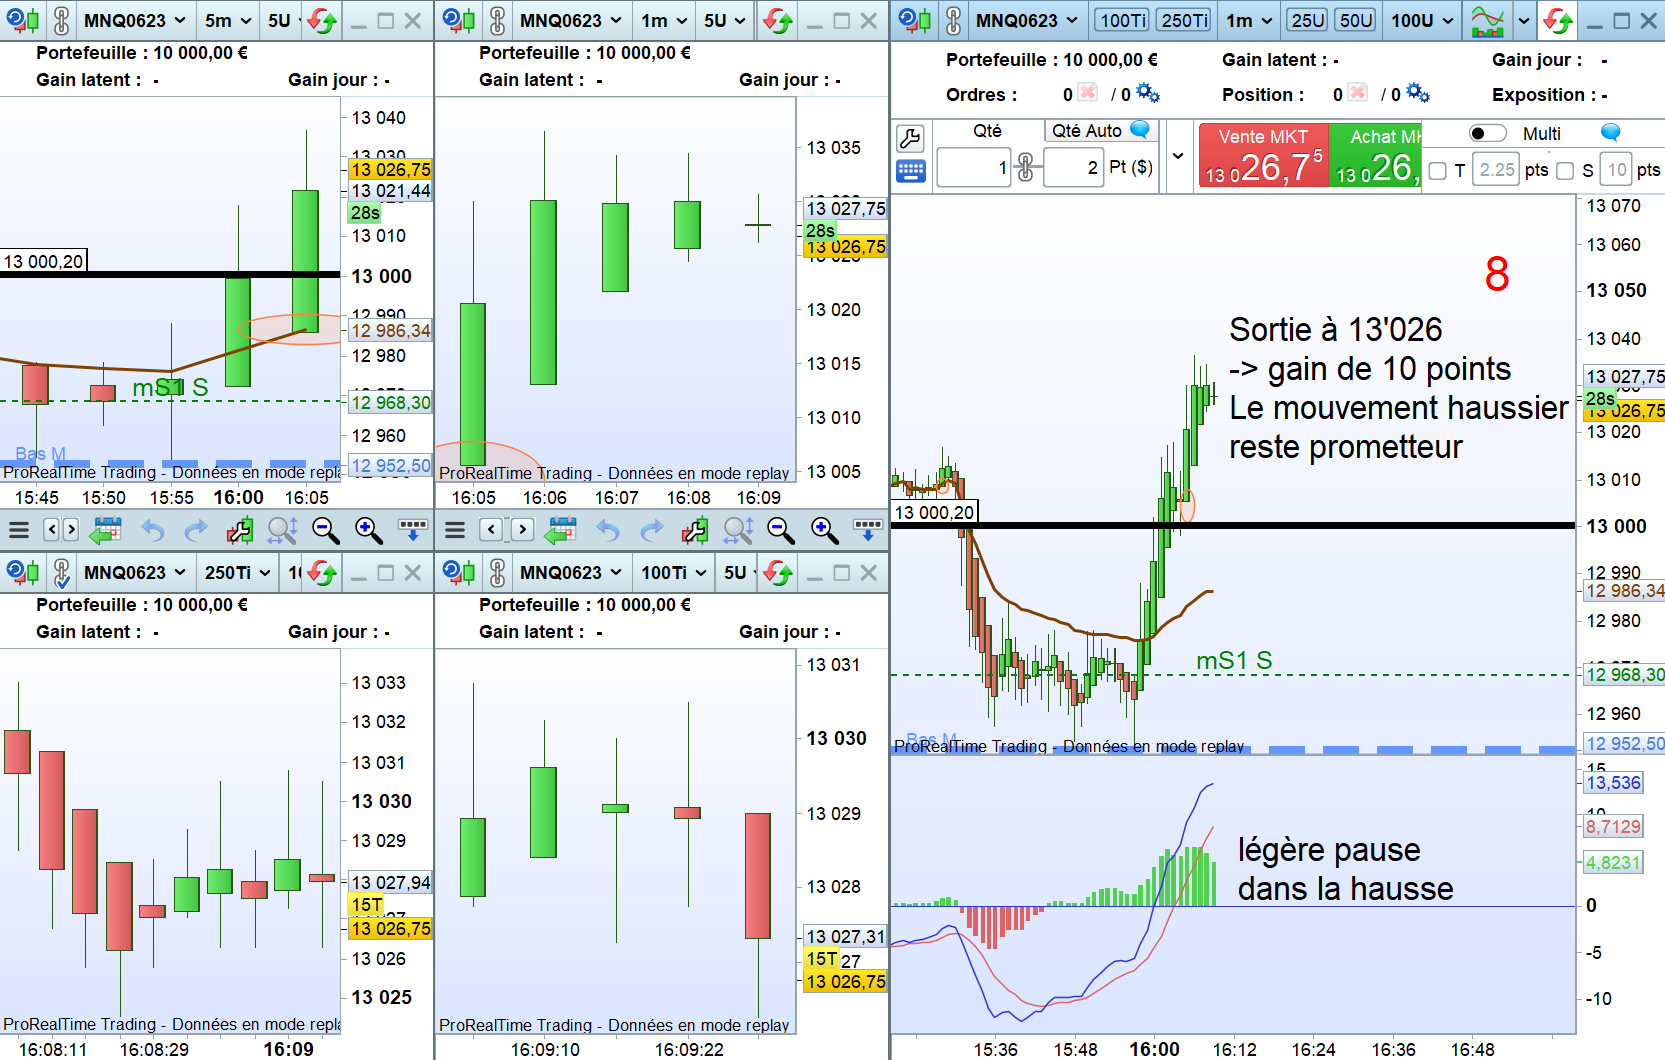Screen dimensions: 1665x1060
Task: Step the top 1m chart back with the left arrow
Action: click(x=491, y=530)
